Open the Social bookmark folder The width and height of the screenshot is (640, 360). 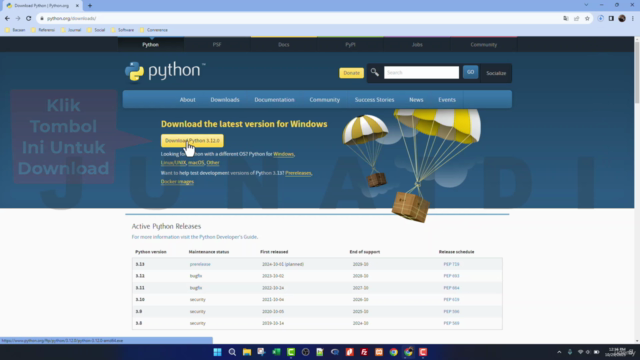(96, 30)
